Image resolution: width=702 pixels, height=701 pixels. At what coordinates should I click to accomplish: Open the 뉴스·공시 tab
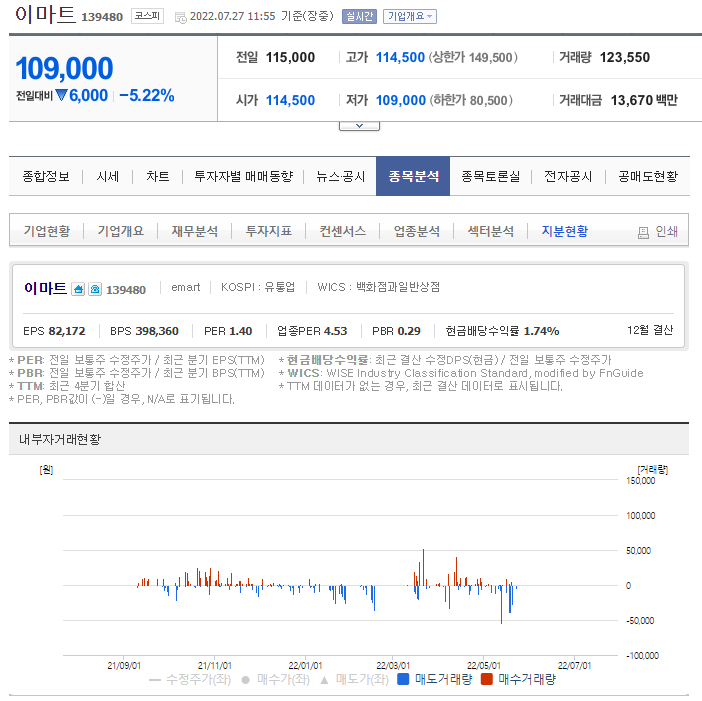coord(341,176)
